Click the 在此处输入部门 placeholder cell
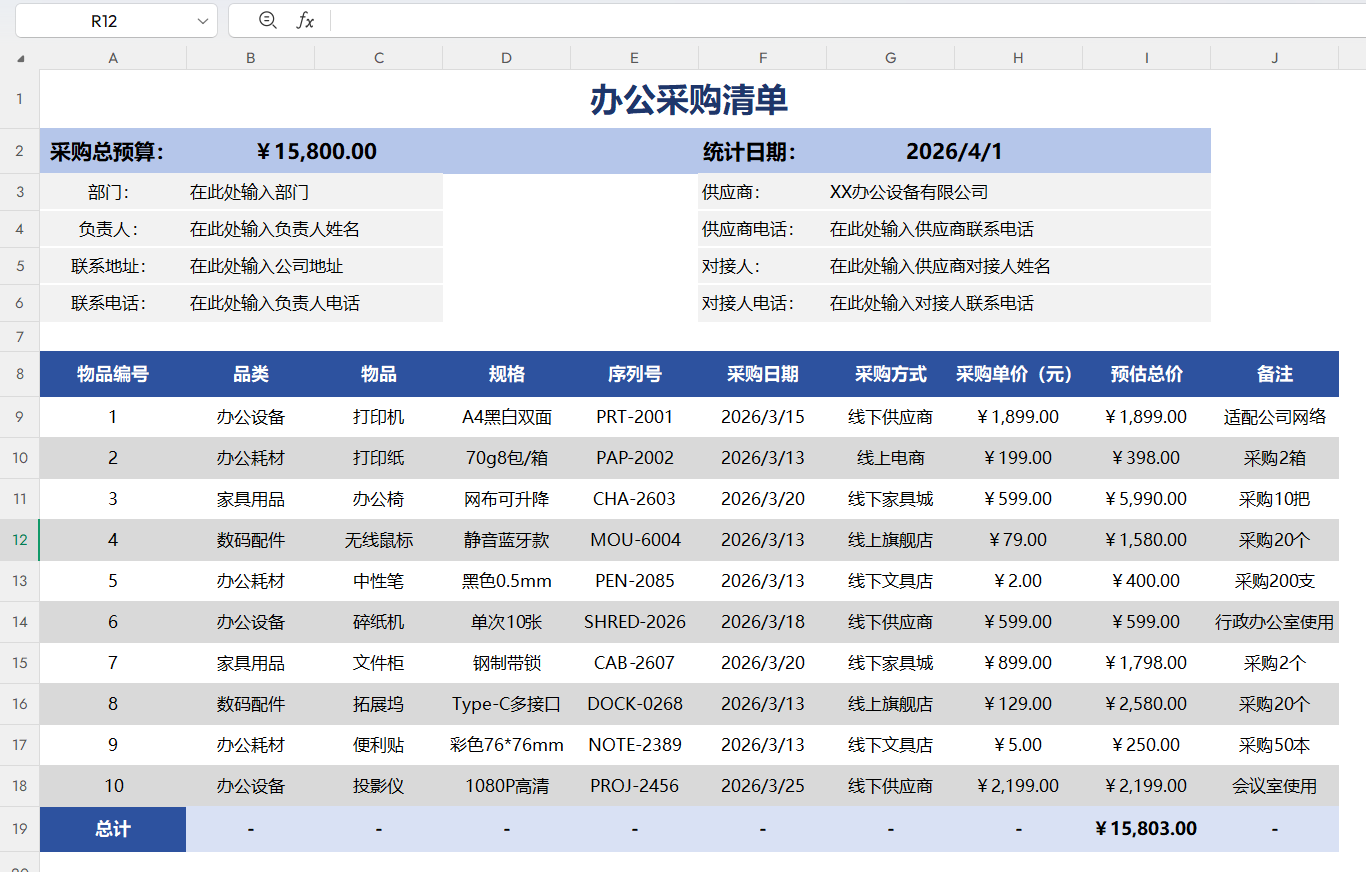 [249, 193]
